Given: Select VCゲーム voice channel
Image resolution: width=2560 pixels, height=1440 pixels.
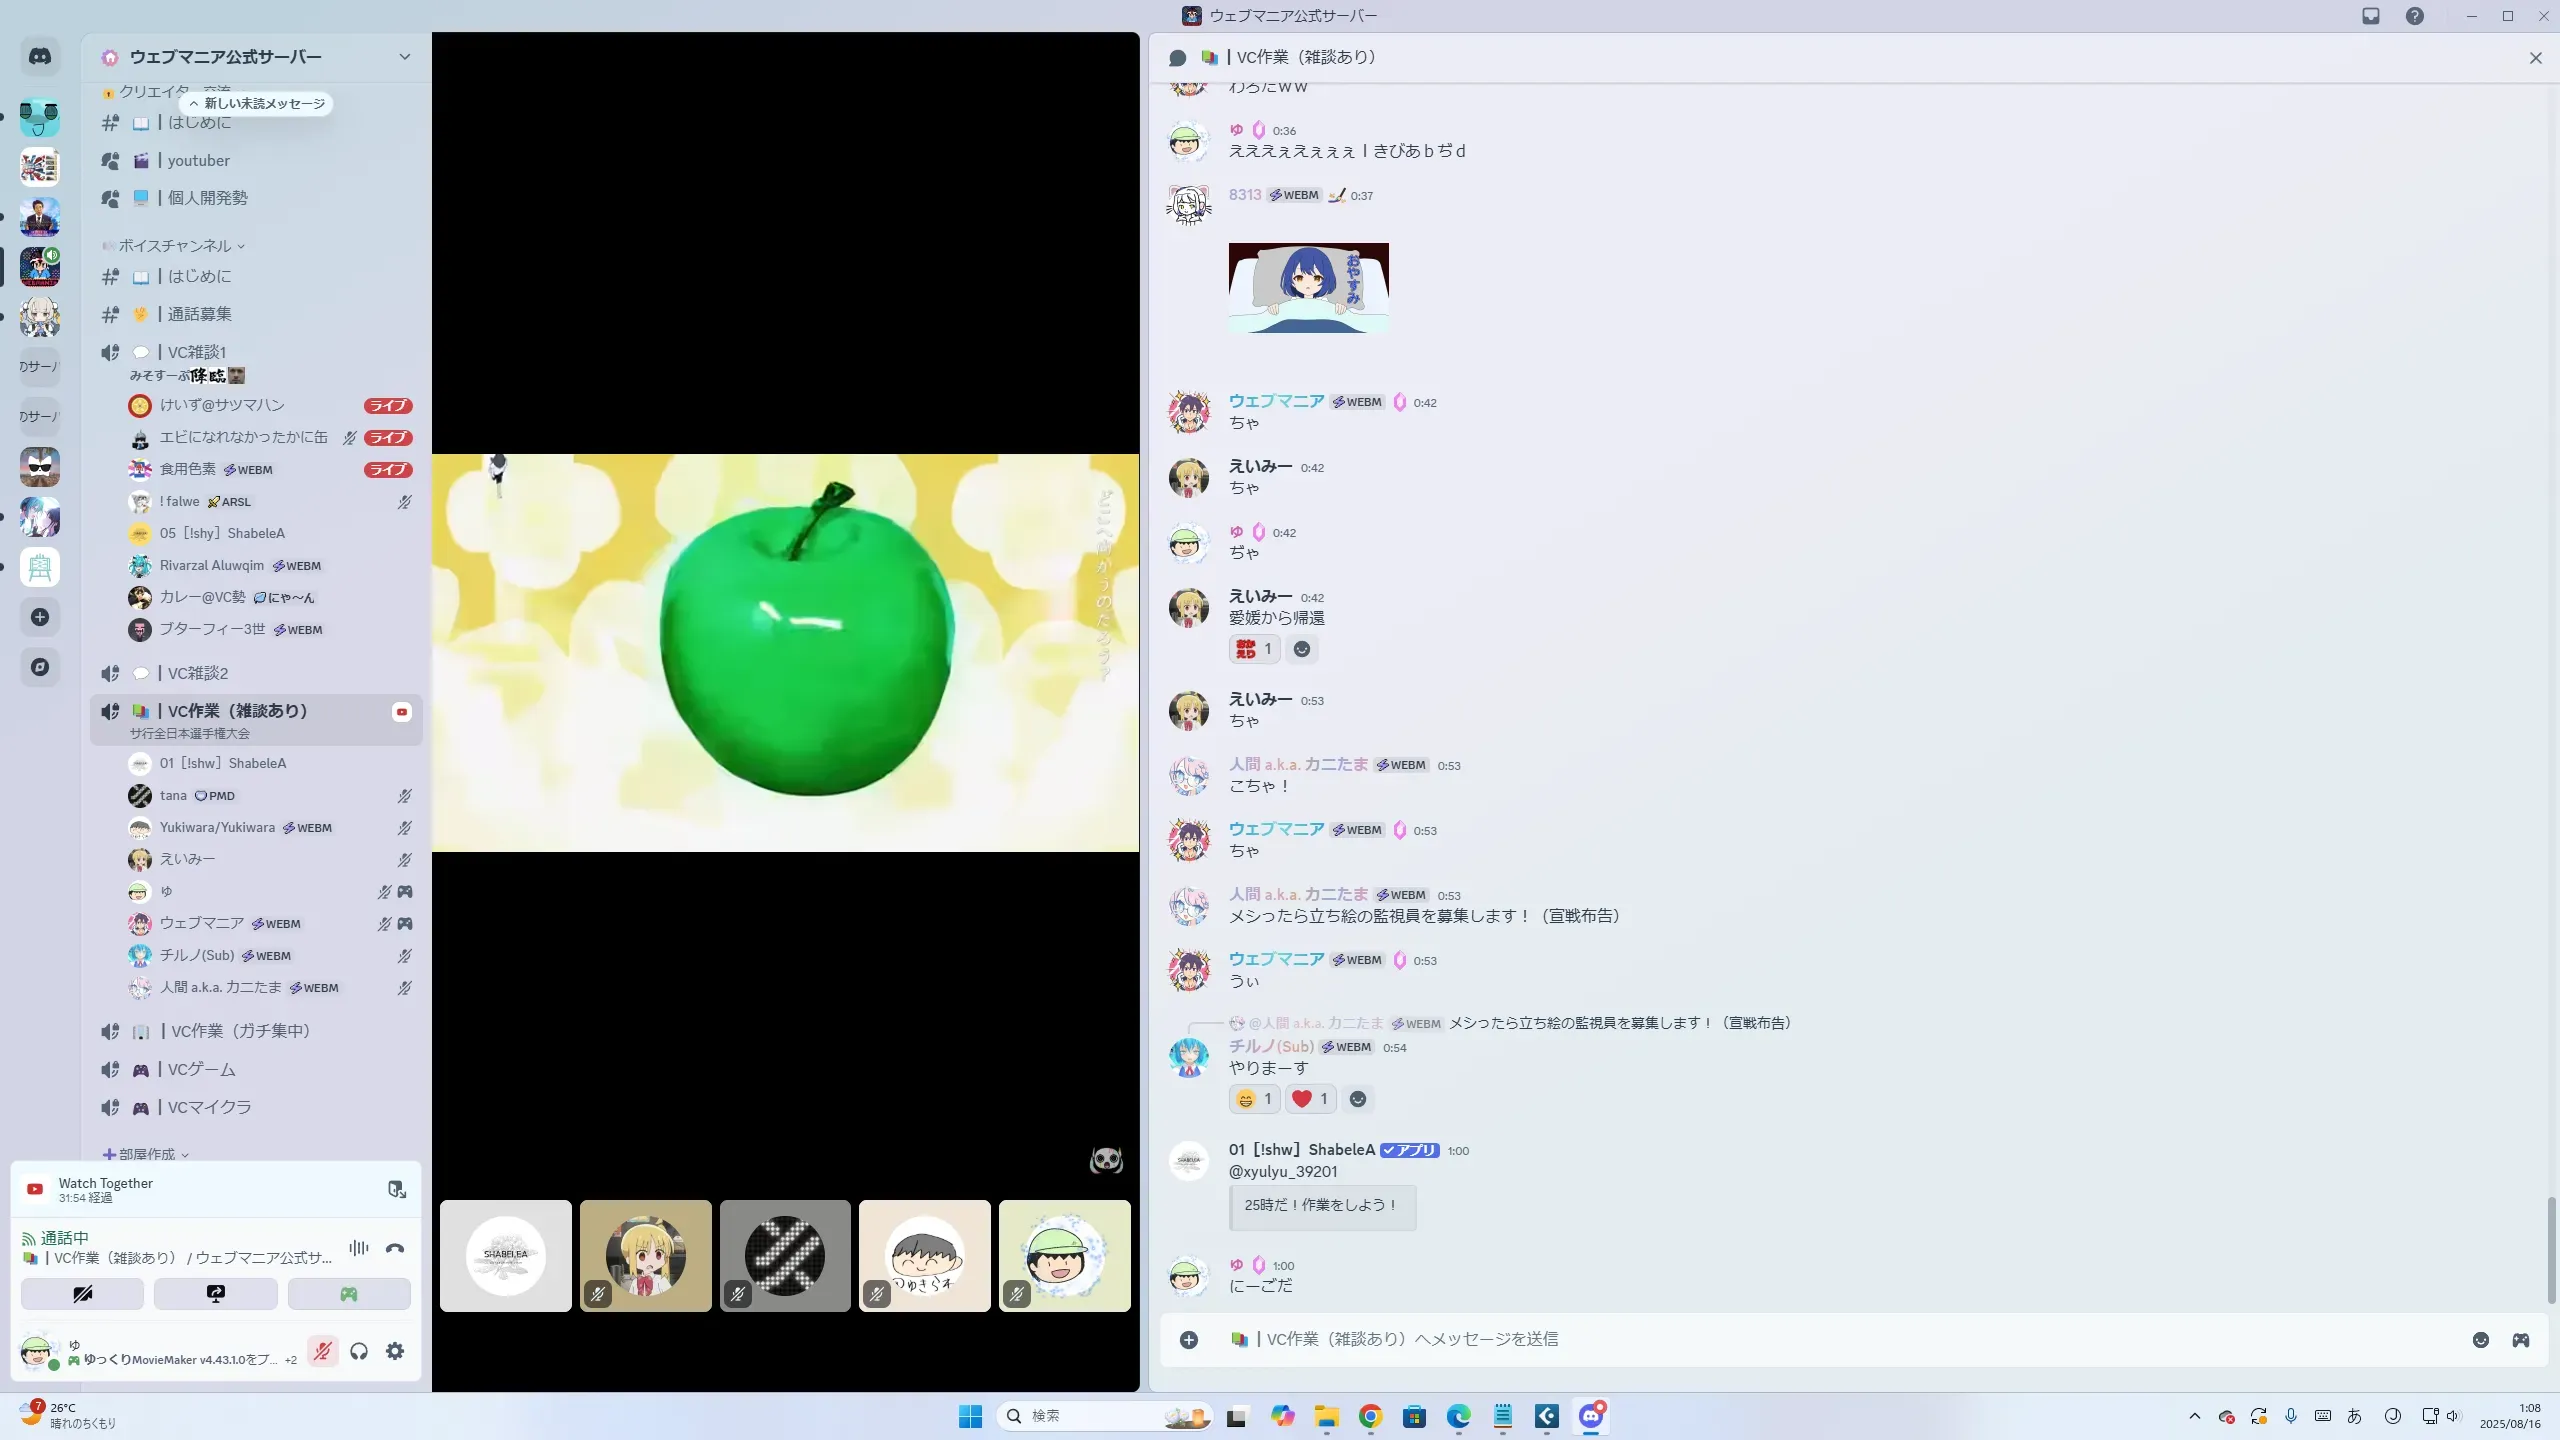Looking at the screenshot, I should tap(201, 1069).
